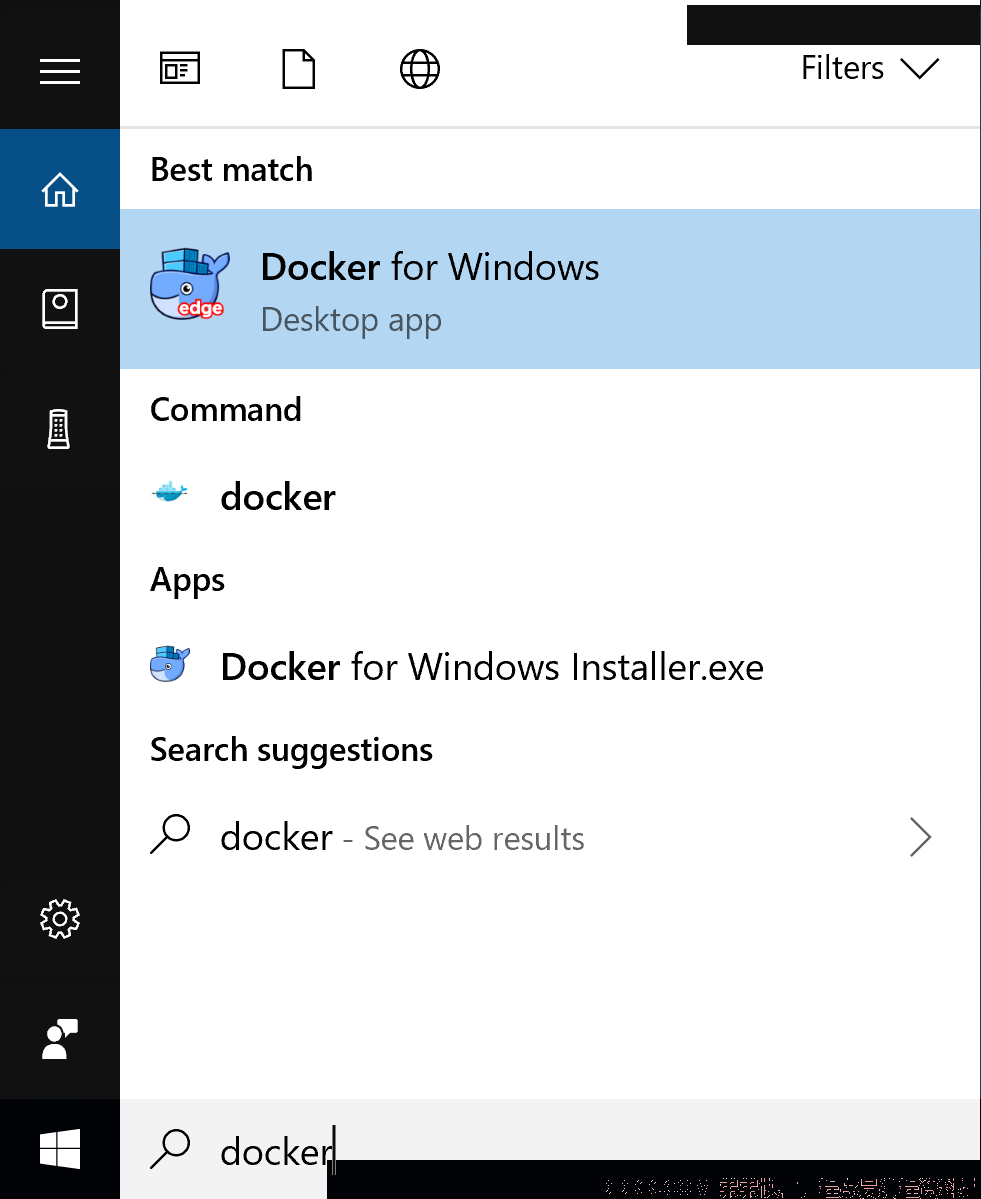Filter results by Apps icon
981x1199 pixels.
click(x=180, y=69)
